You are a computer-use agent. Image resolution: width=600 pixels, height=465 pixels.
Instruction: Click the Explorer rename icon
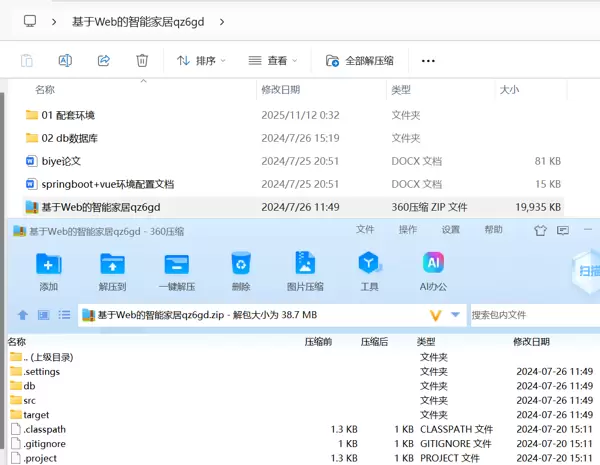click(65, 60)
